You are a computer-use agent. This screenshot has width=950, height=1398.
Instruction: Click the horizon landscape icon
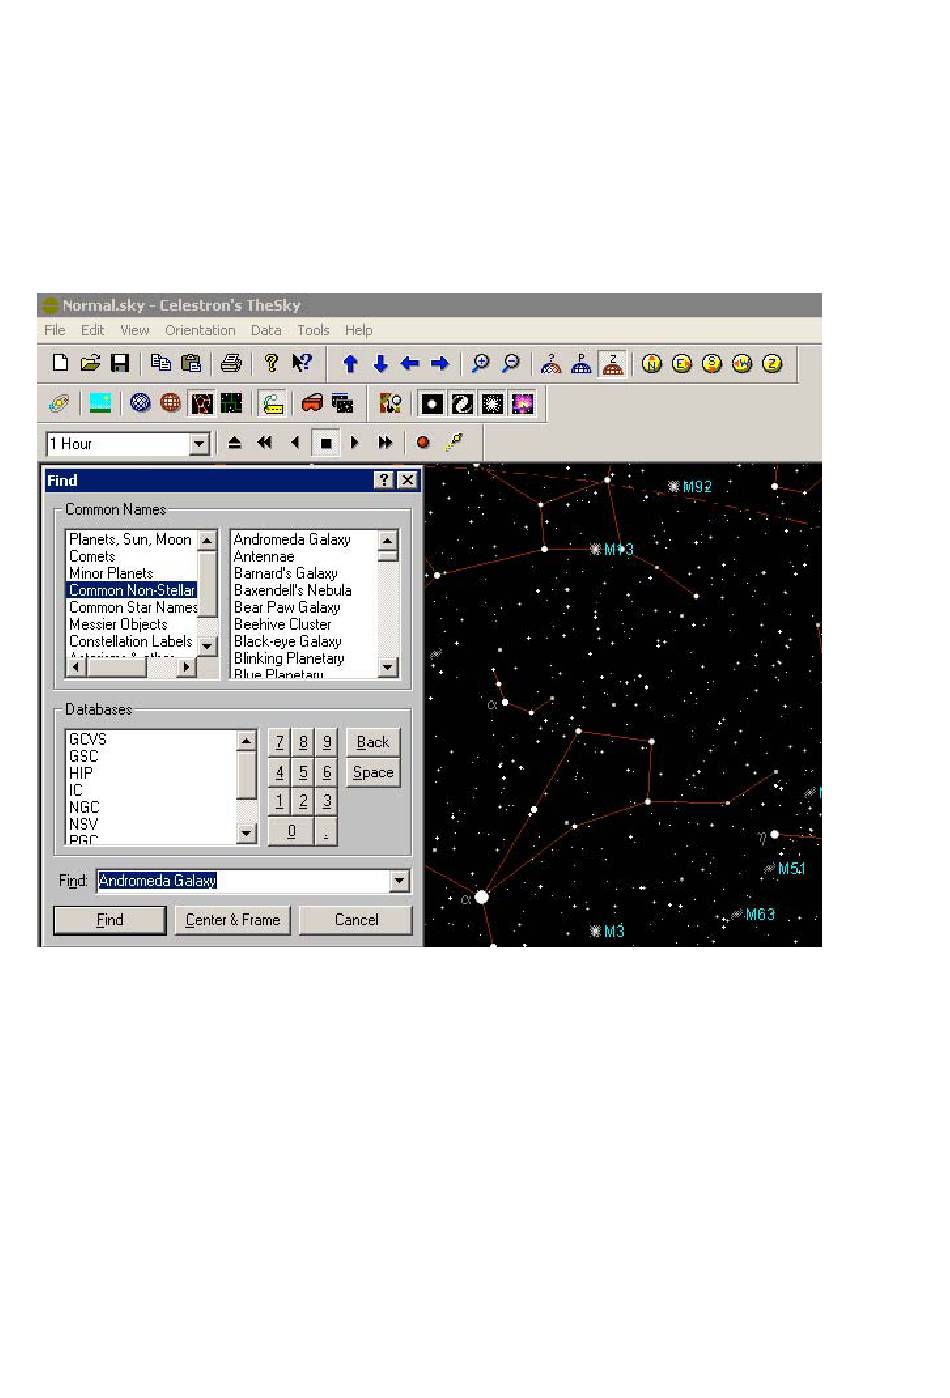(x=100, y=403)
